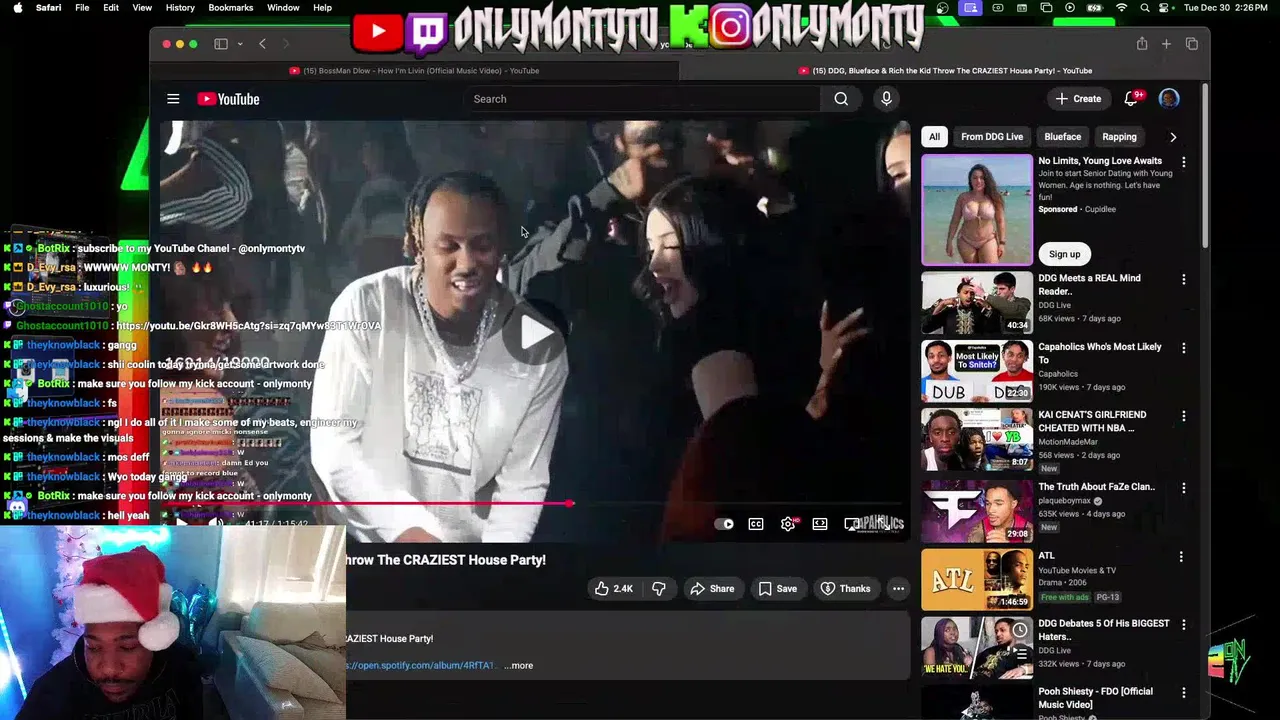Open options for DDG Debates video

pyautogui.click(x=1183, y=624)
